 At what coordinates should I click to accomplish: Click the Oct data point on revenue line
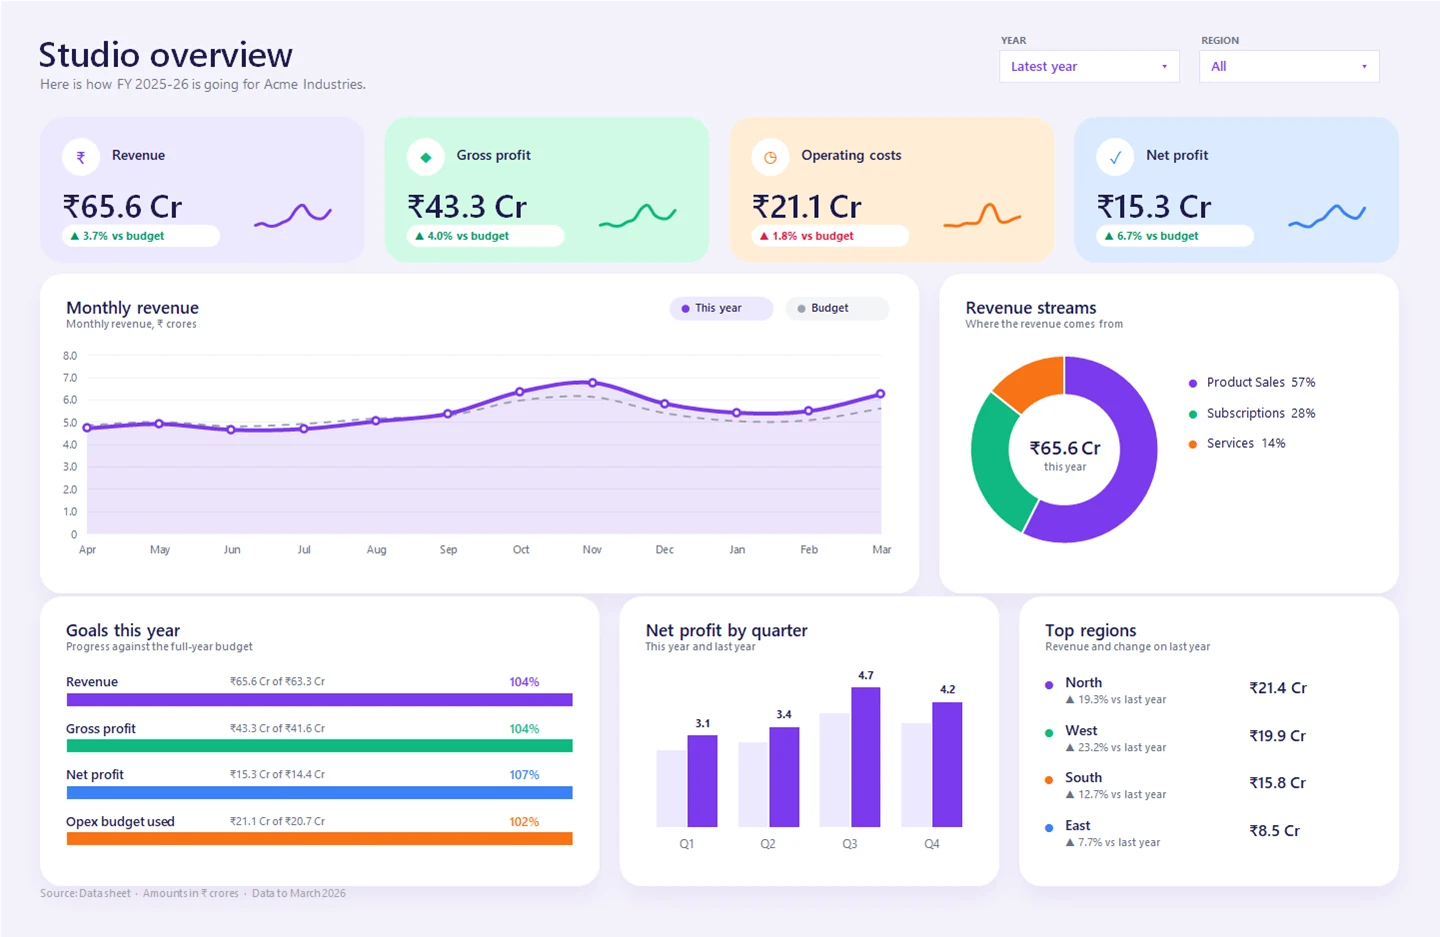(x=520, y=392)
